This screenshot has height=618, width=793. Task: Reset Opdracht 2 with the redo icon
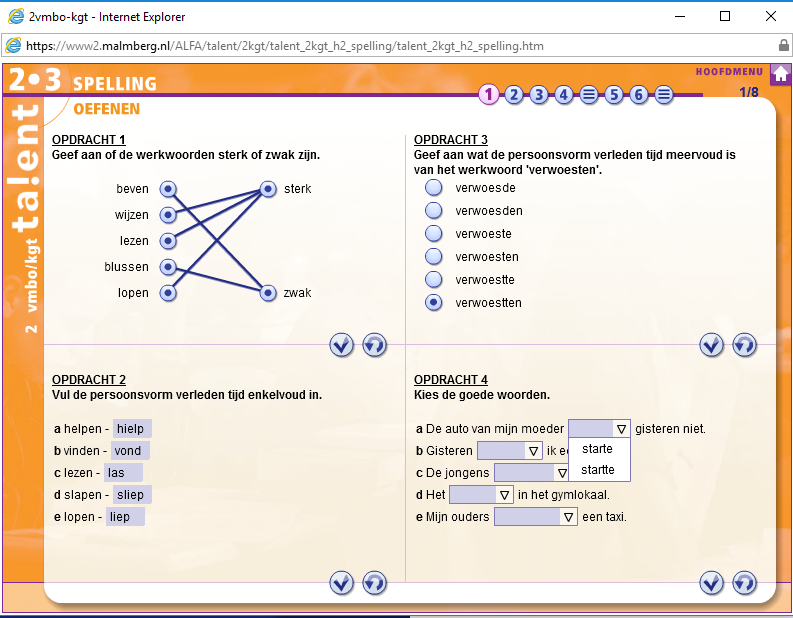coord(374,582)
